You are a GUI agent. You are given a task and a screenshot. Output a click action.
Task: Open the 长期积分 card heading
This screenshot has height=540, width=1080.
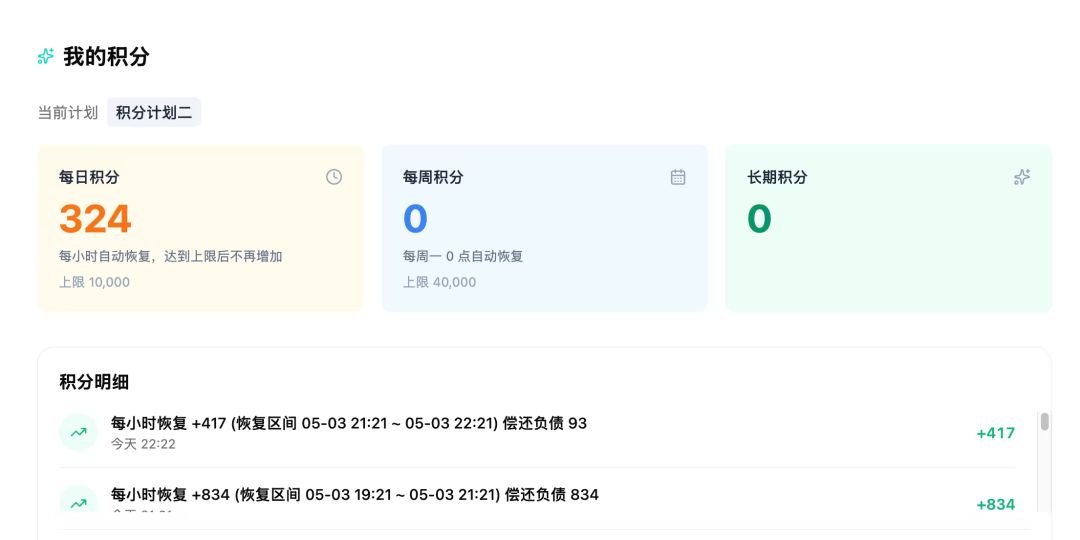(777, 177)
